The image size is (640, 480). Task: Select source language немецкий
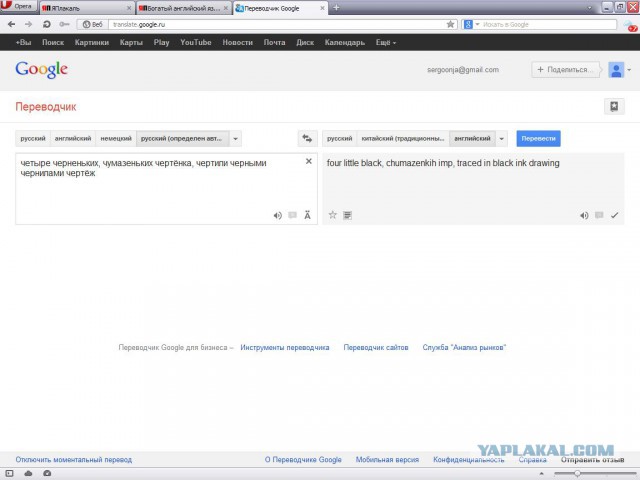116,139
